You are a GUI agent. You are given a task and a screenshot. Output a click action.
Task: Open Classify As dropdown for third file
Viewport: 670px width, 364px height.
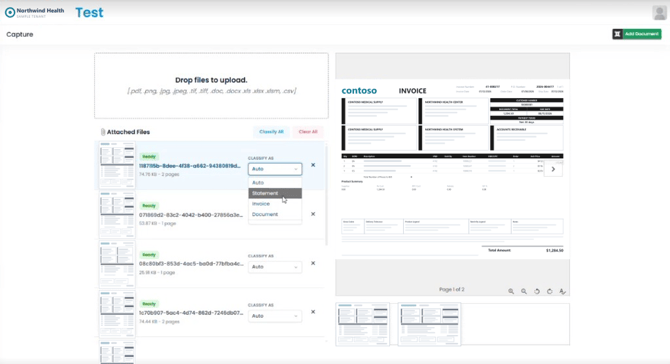pyautogui.click(x=275, y=267)
